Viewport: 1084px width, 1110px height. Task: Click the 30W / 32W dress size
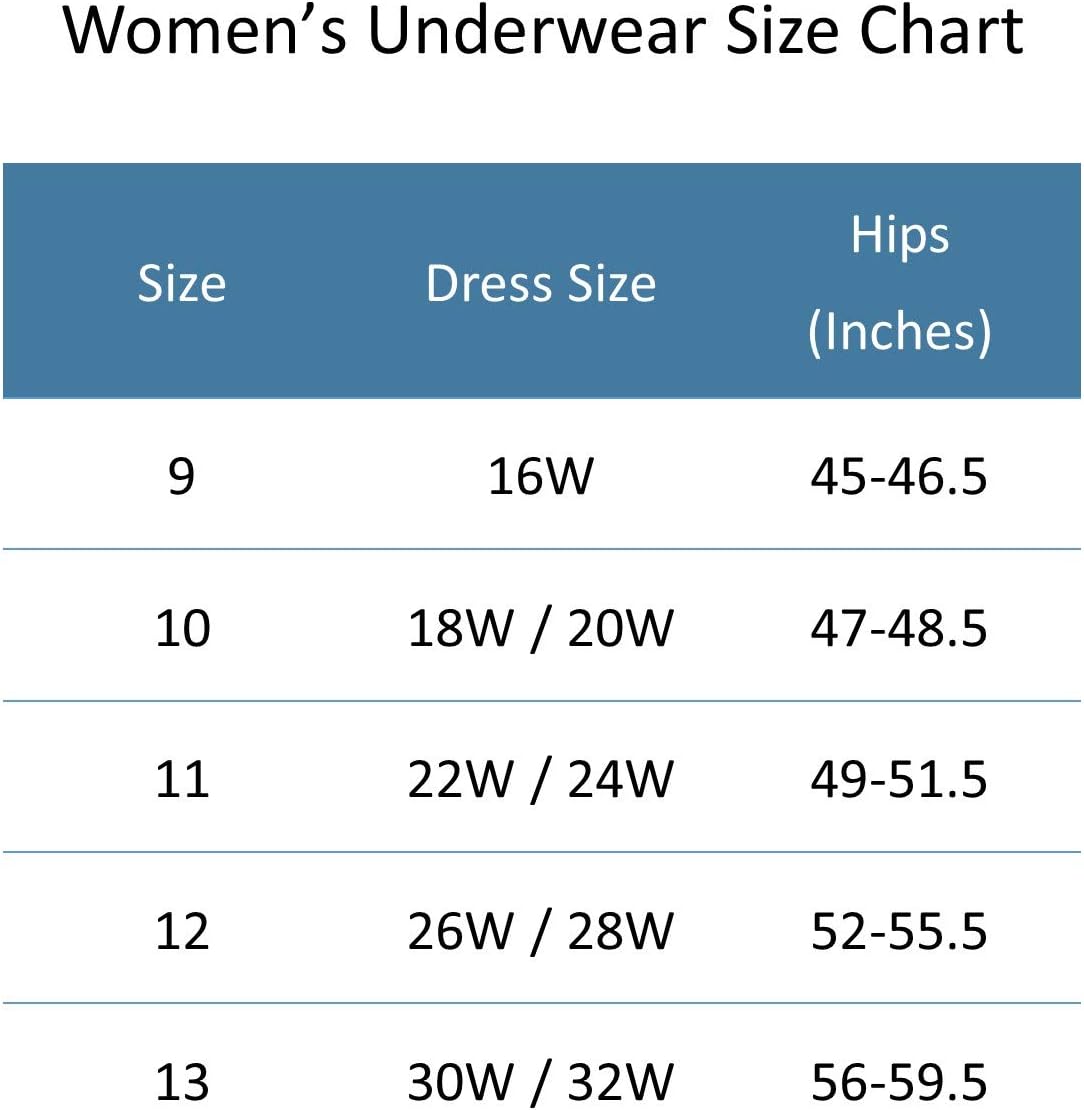(x=541, y=1083)
